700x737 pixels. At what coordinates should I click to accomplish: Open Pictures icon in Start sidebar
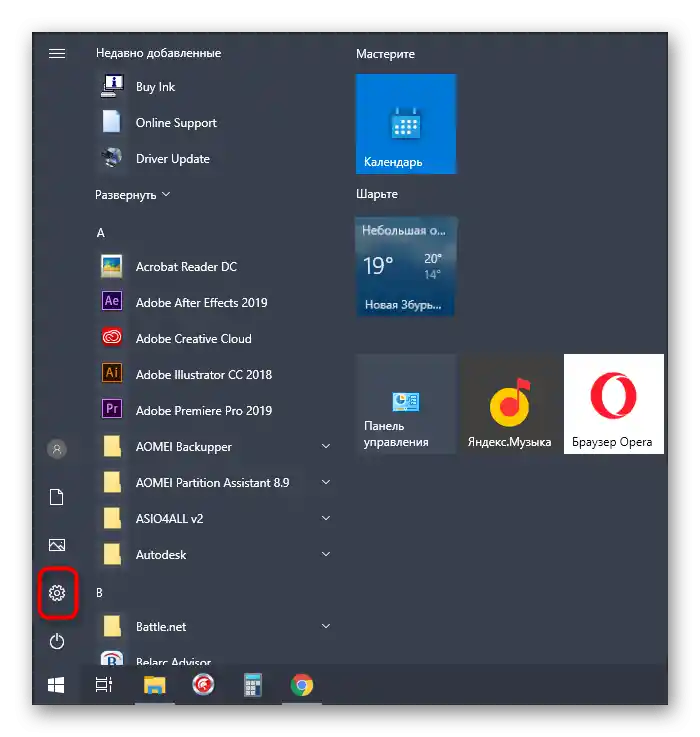tap(57, 545)
